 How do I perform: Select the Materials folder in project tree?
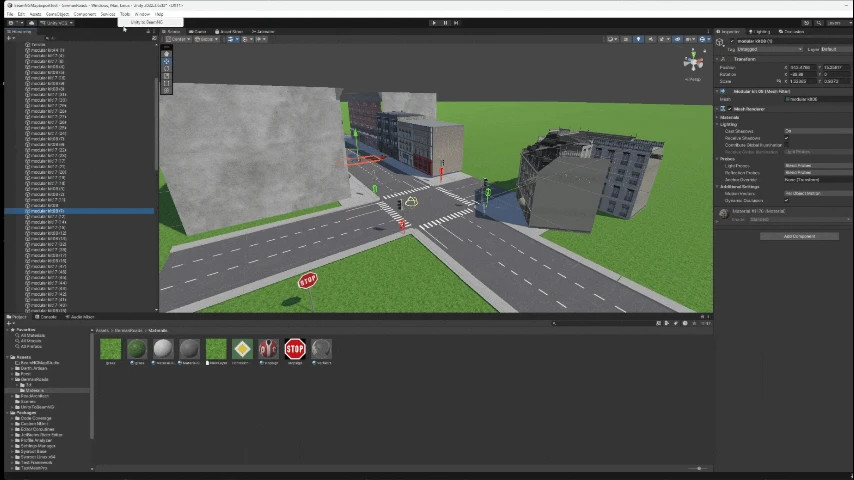click(34, 391)
